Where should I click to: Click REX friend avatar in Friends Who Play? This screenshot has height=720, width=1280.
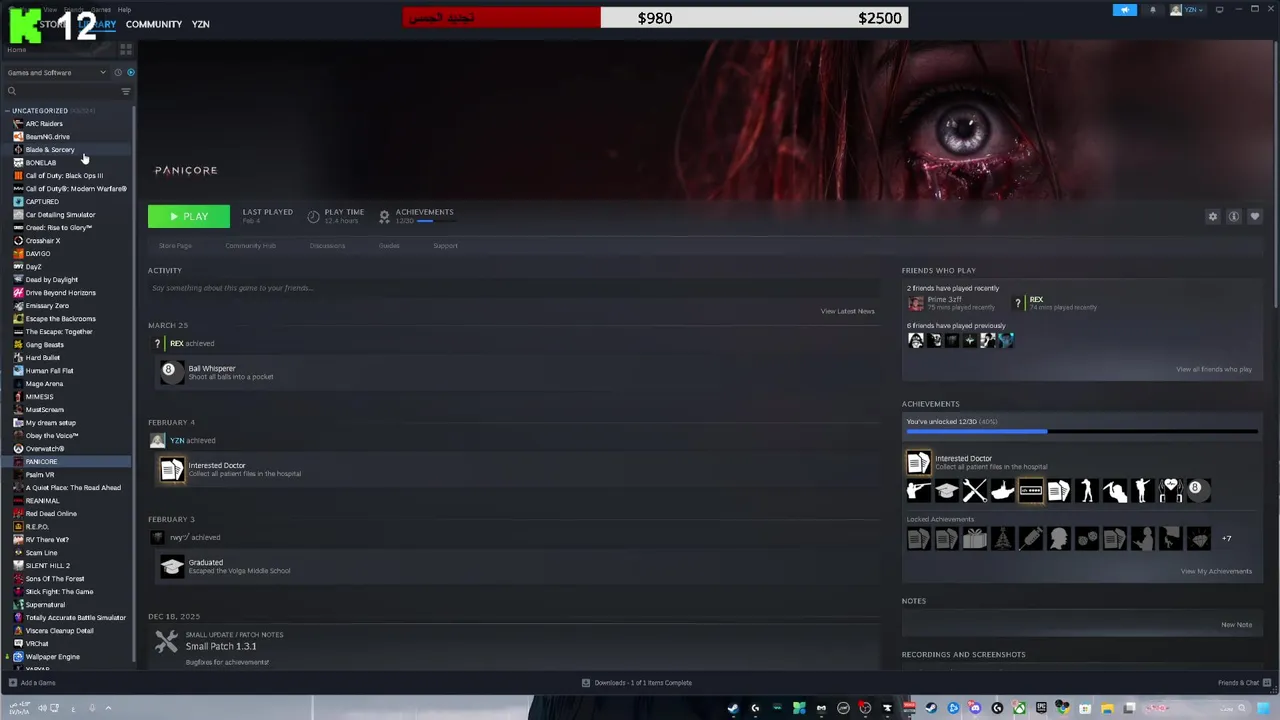click(x=1018, y=302)
